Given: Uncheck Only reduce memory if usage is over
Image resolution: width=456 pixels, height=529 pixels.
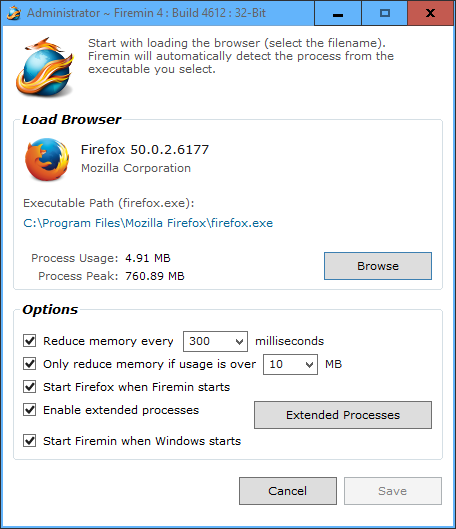Looking at the screenshot, I should pos(30,364).
